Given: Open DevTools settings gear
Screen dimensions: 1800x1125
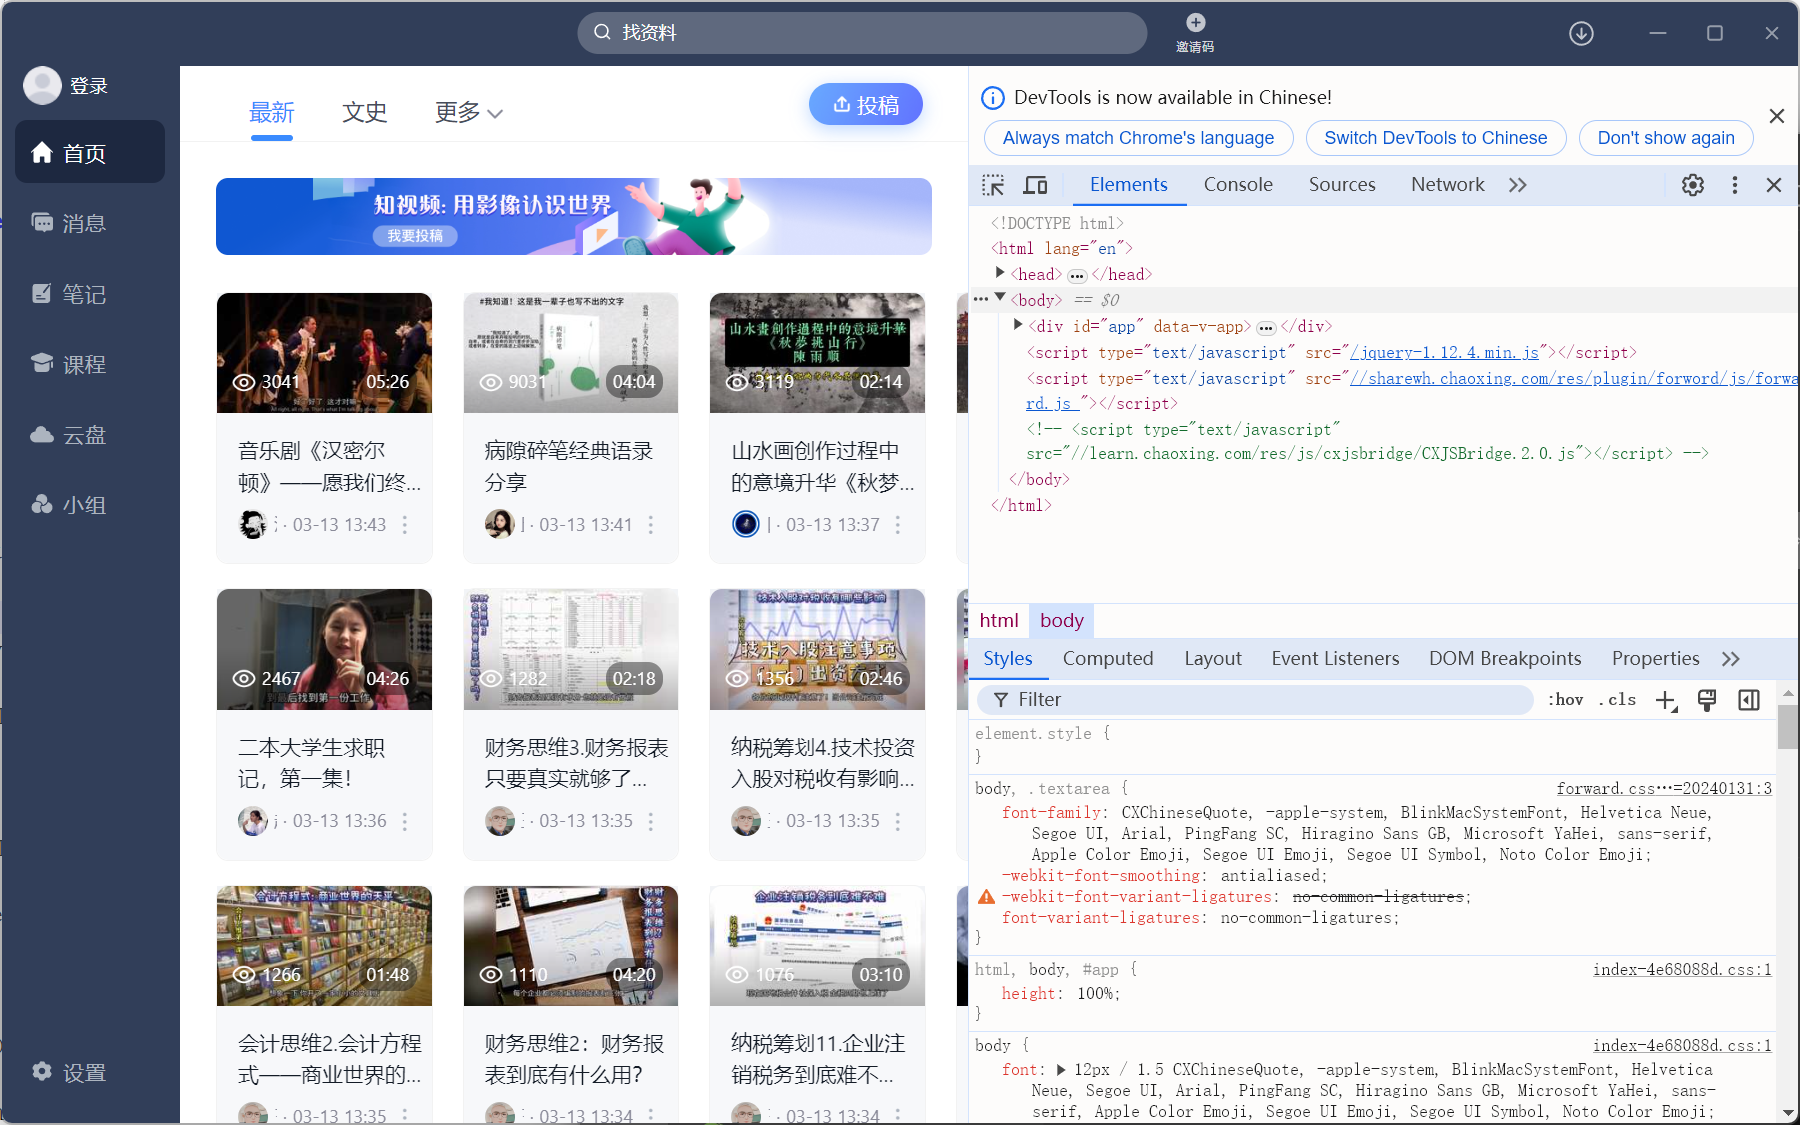Looking at the screenshot, I should tap(1692, 185).
